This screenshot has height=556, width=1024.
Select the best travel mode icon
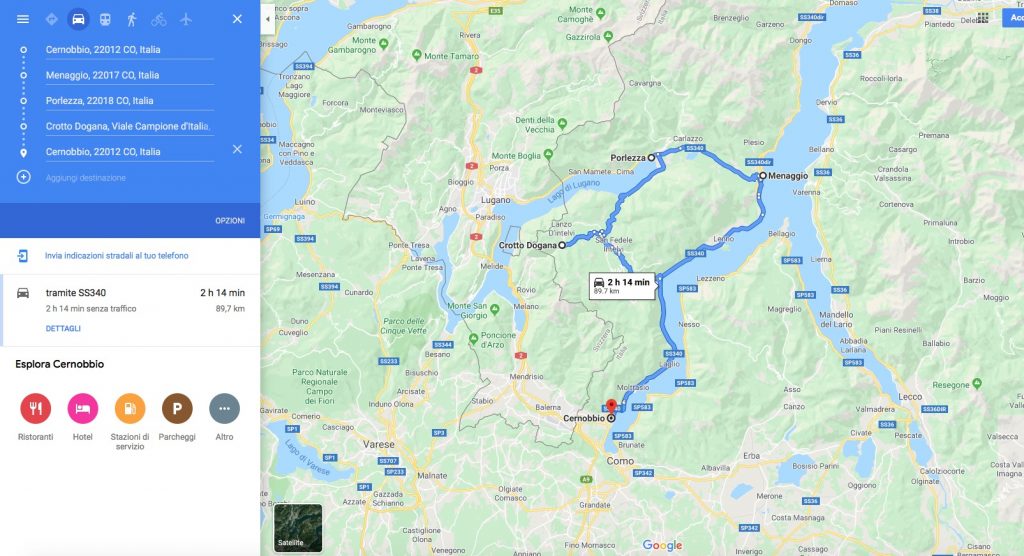click(x=52, y=19)
